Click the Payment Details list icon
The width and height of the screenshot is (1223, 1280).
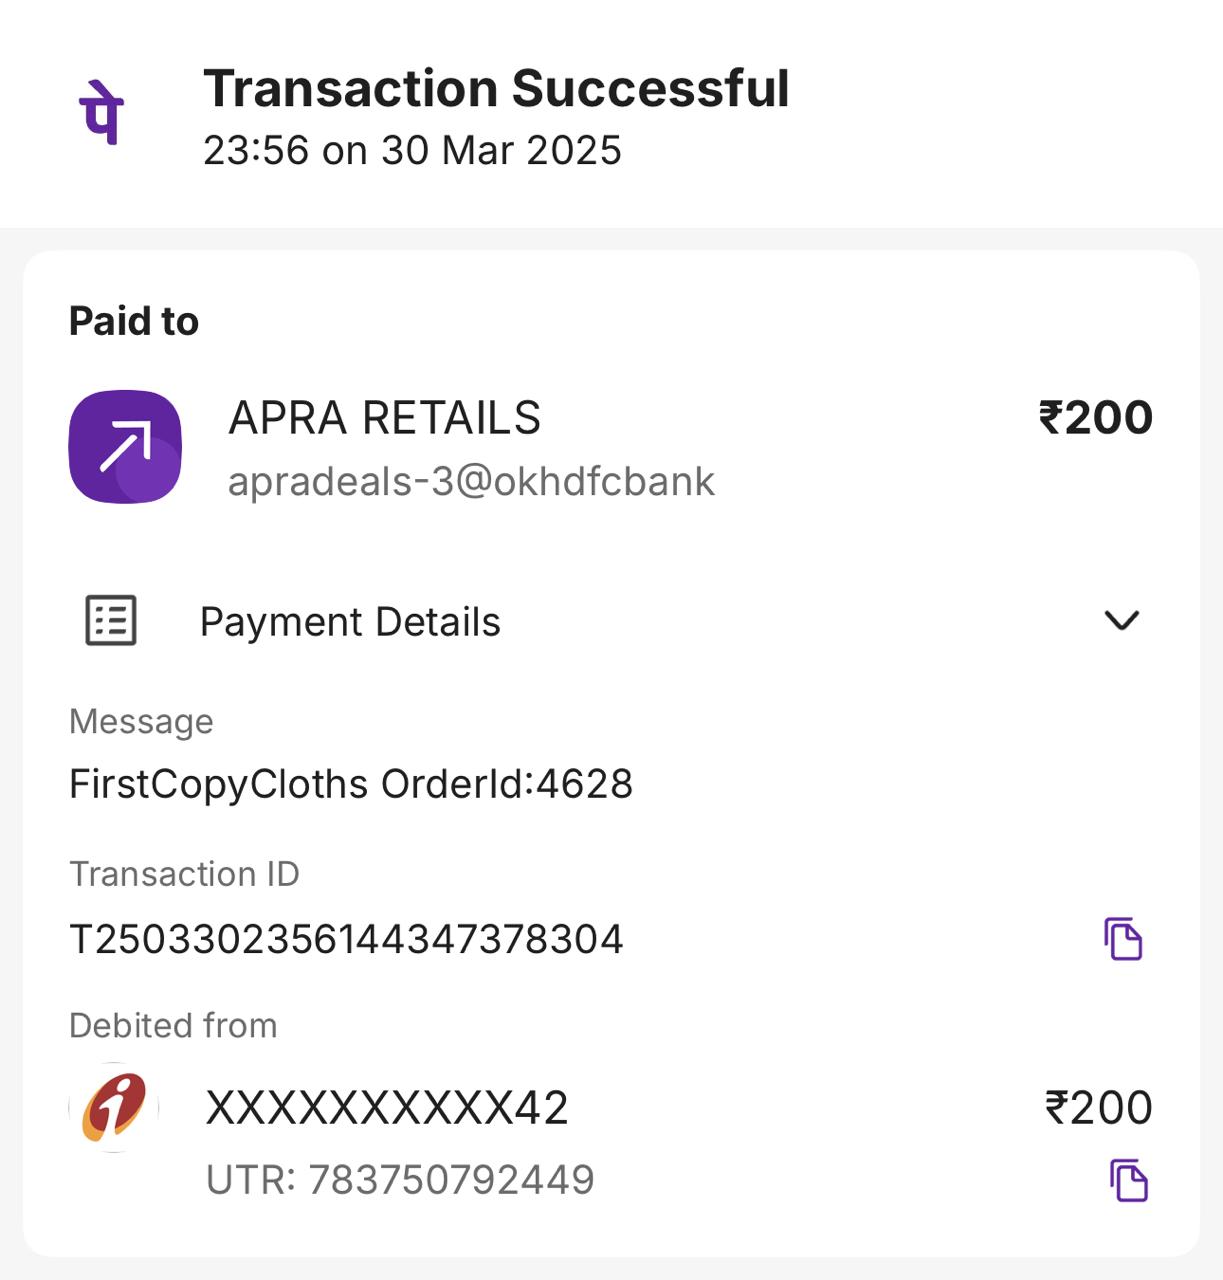111,620
